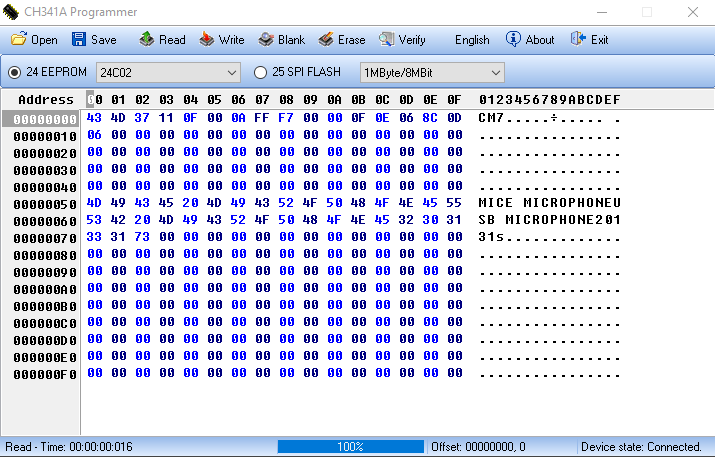Click the ASCII text 'MICE MICROPHONEU'
Screen dimensions: 715x457
coord(550,204)
